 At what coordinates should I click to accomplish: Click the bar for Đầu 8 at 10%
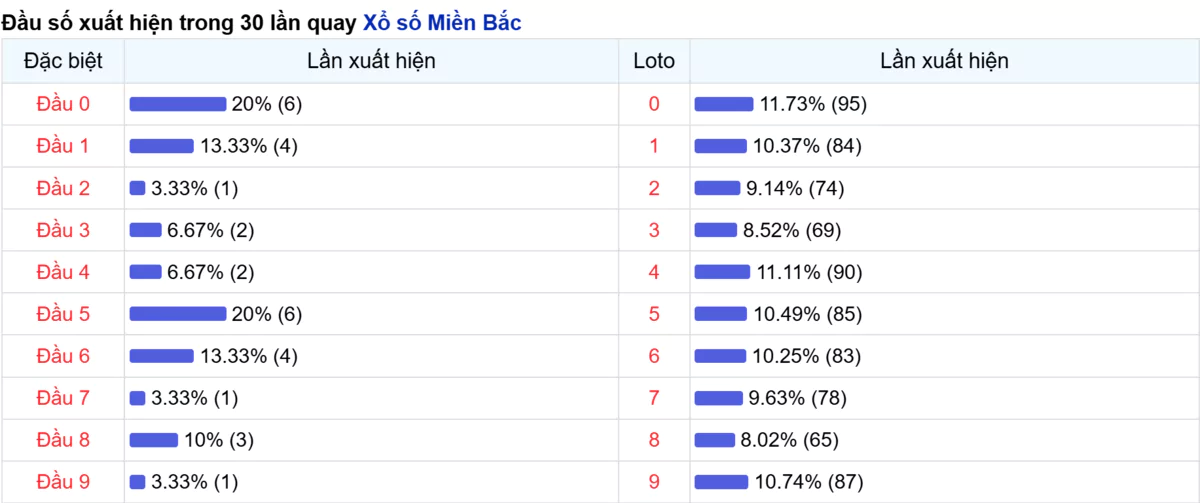(x=154, y=440)
